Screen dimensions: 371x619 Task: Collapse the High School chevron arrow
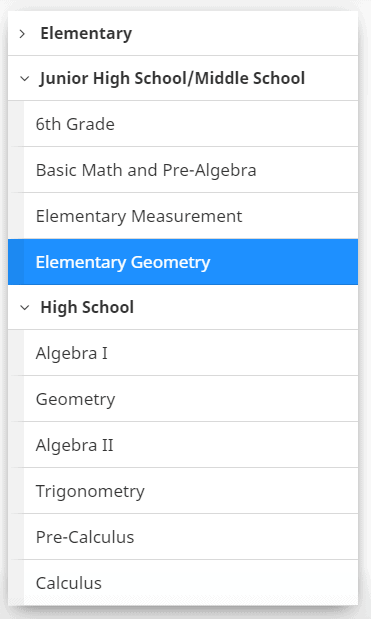point(24,308)
